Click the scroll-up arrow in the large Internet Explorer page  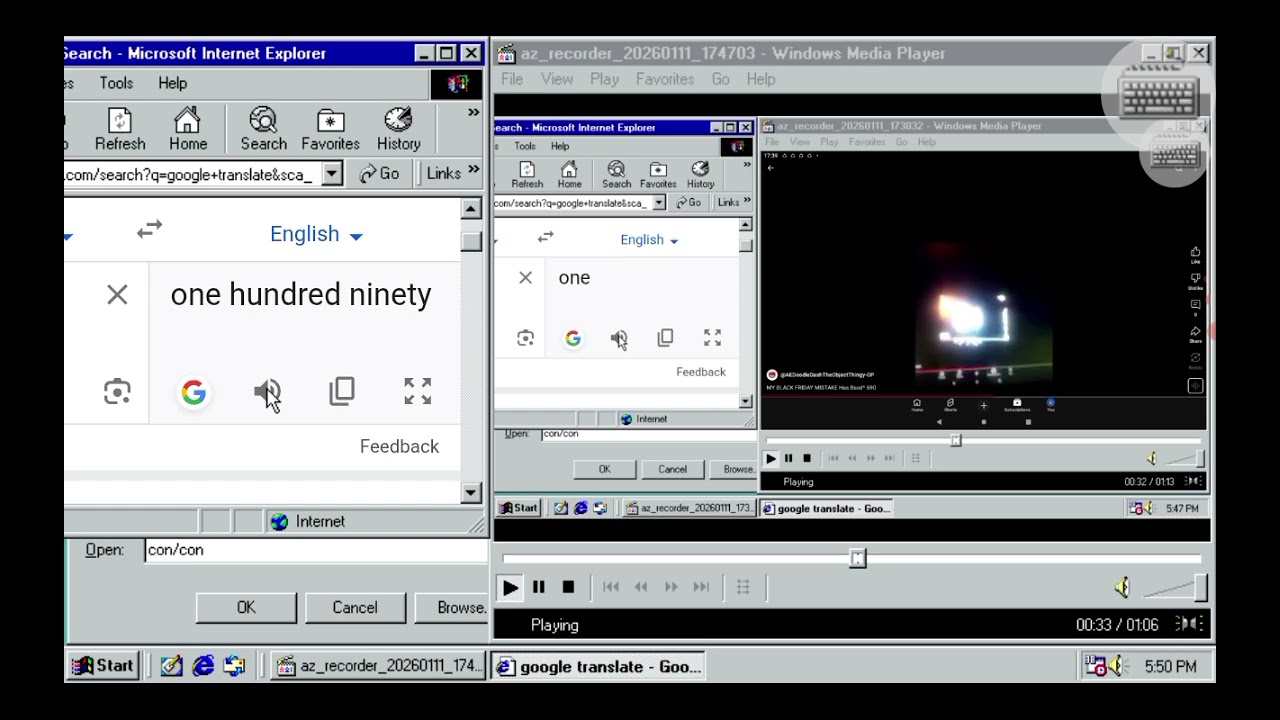click(x=471, y=209)
